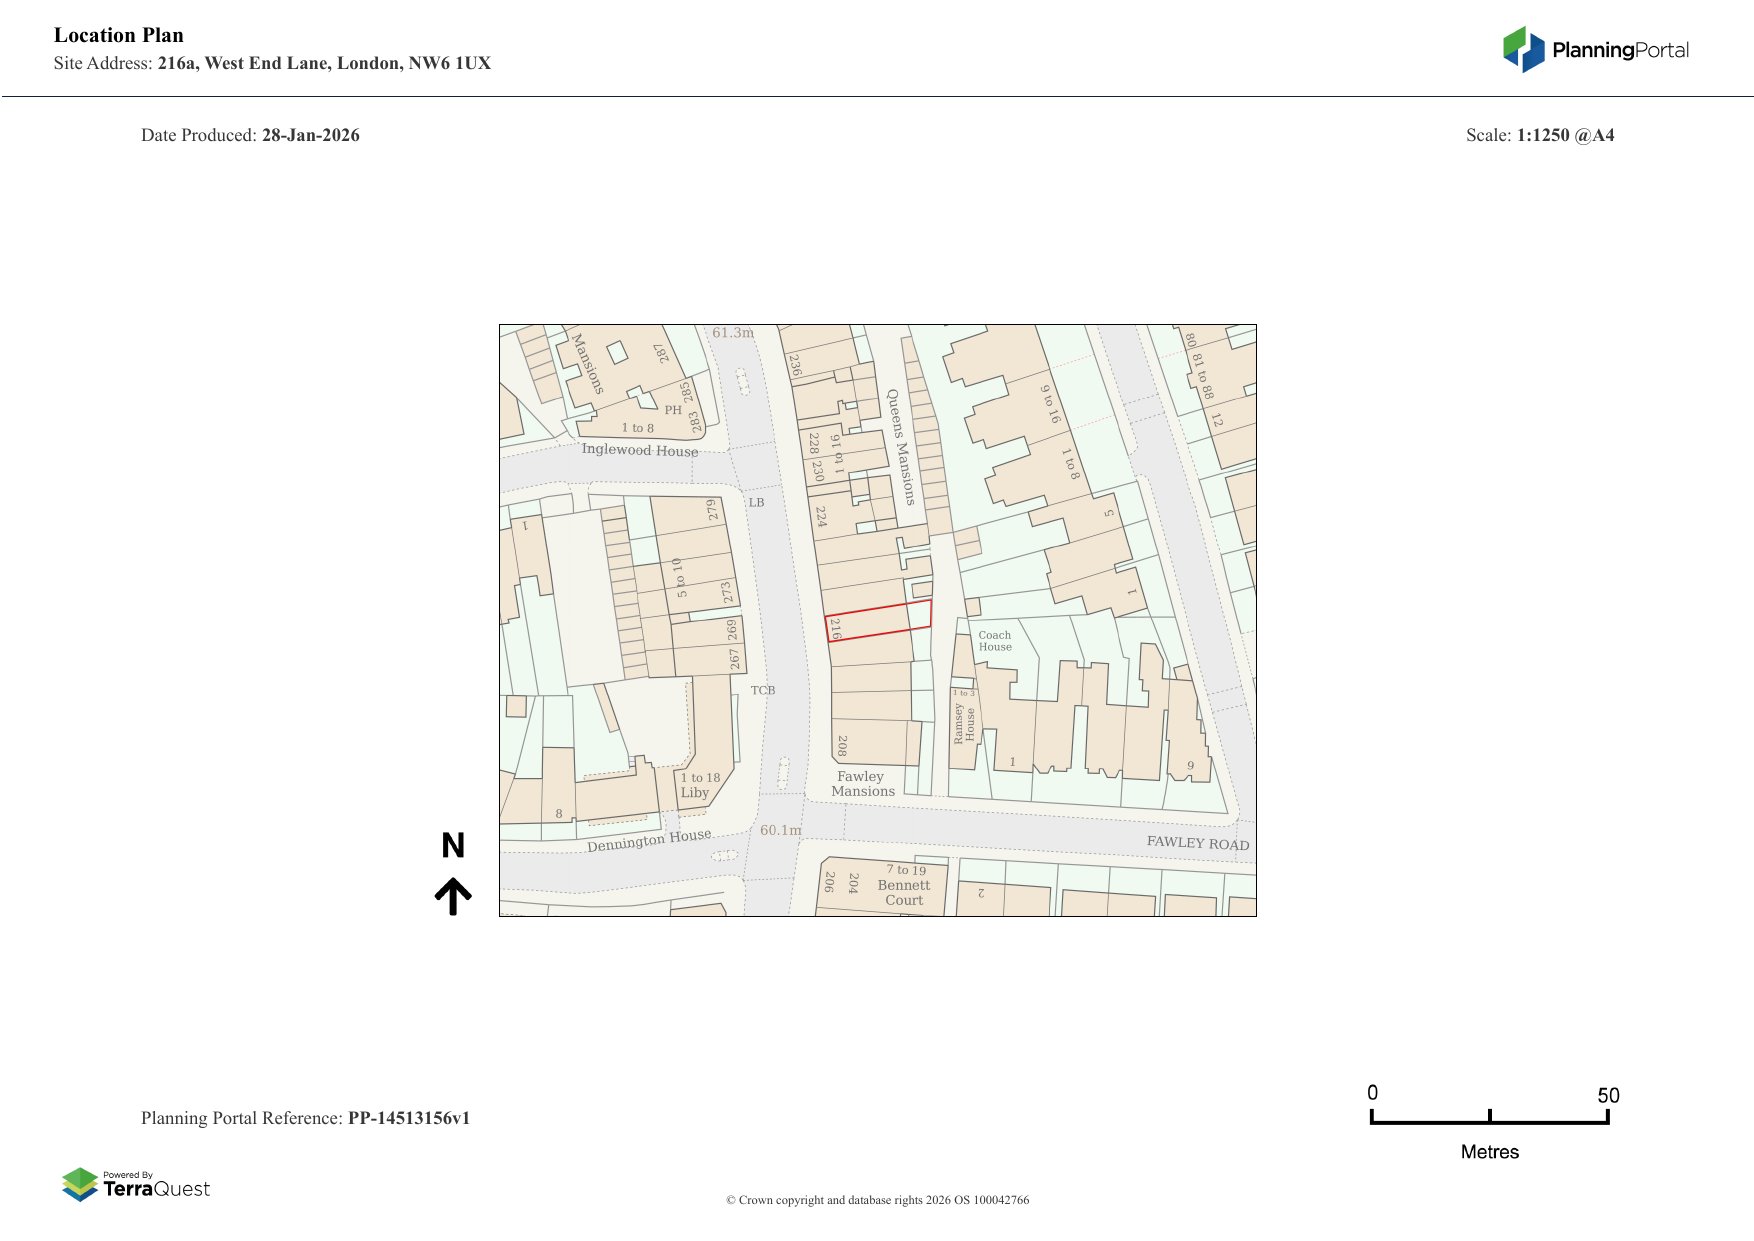1754x1241 pixels.
Task: Click the date produced 28-Jan-2026
Action: pyautogui.click(x=310, y=135)
